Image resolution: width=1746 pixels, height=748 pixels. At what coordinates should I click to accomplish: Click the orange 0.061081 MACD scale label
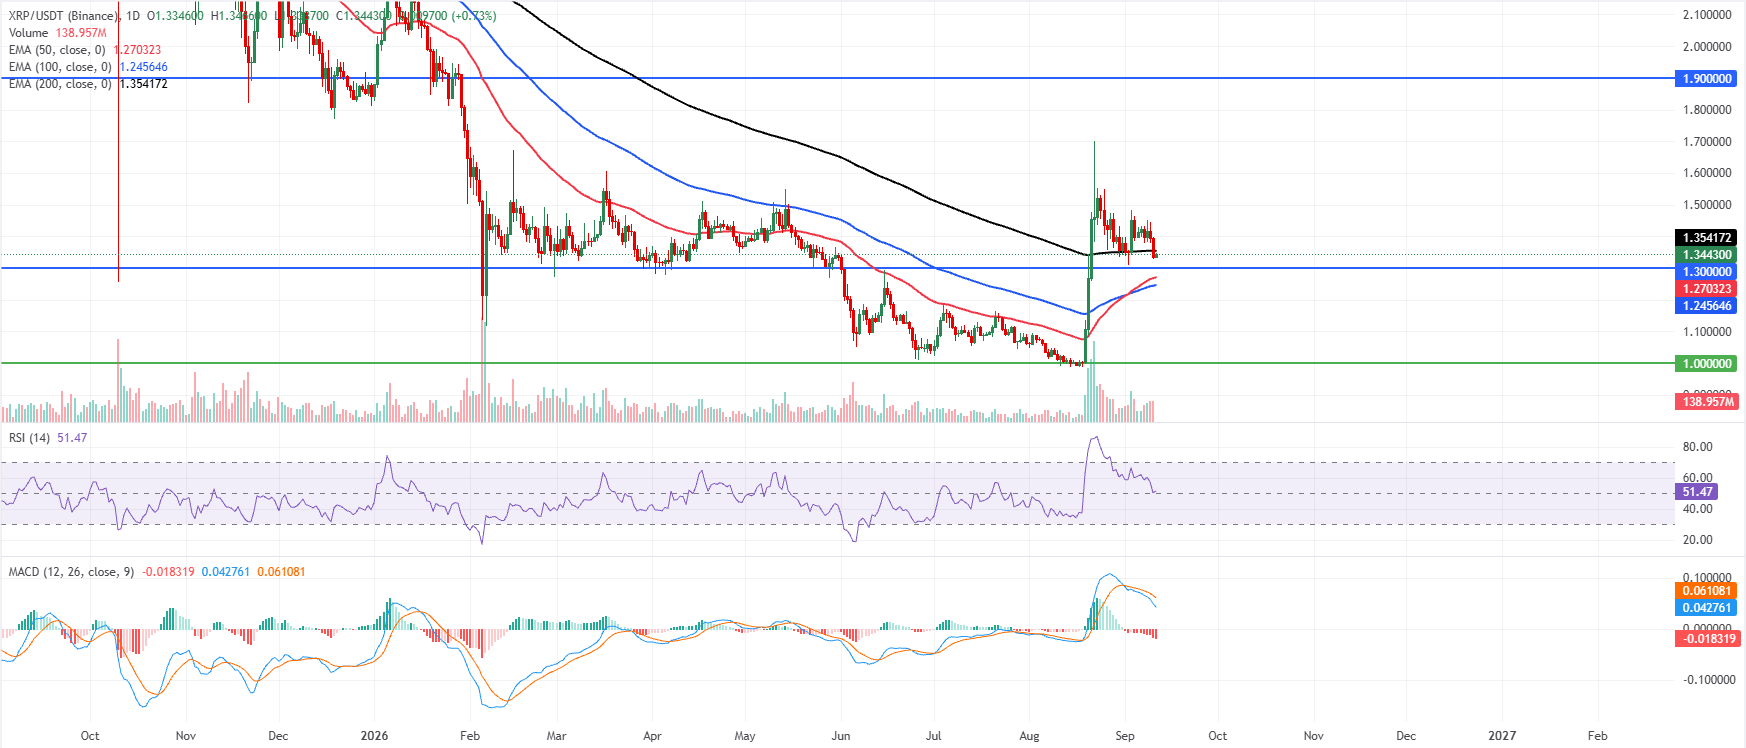1706,591
